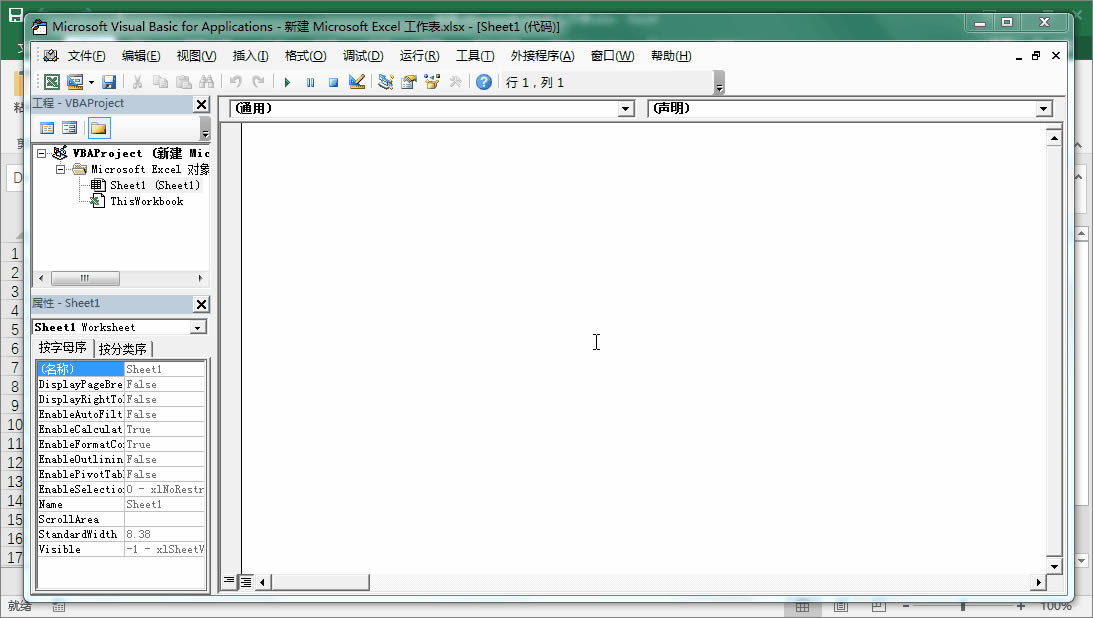Select ThisWorkbook in the Project tree
Screen dimensions: 1093x618
(x=148, y=200)
